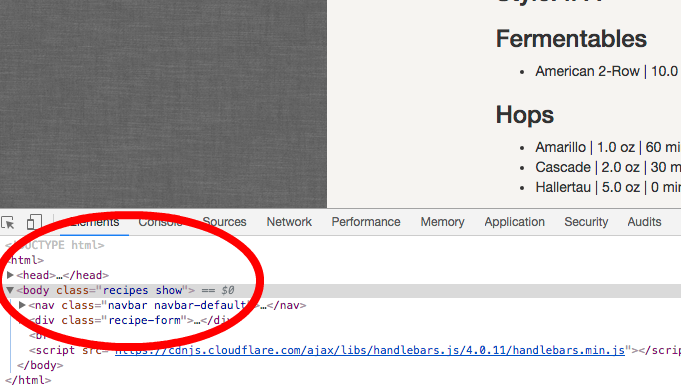Switch to the Security tab
This screenshot has width=681, height=385.
click(586, 222)
